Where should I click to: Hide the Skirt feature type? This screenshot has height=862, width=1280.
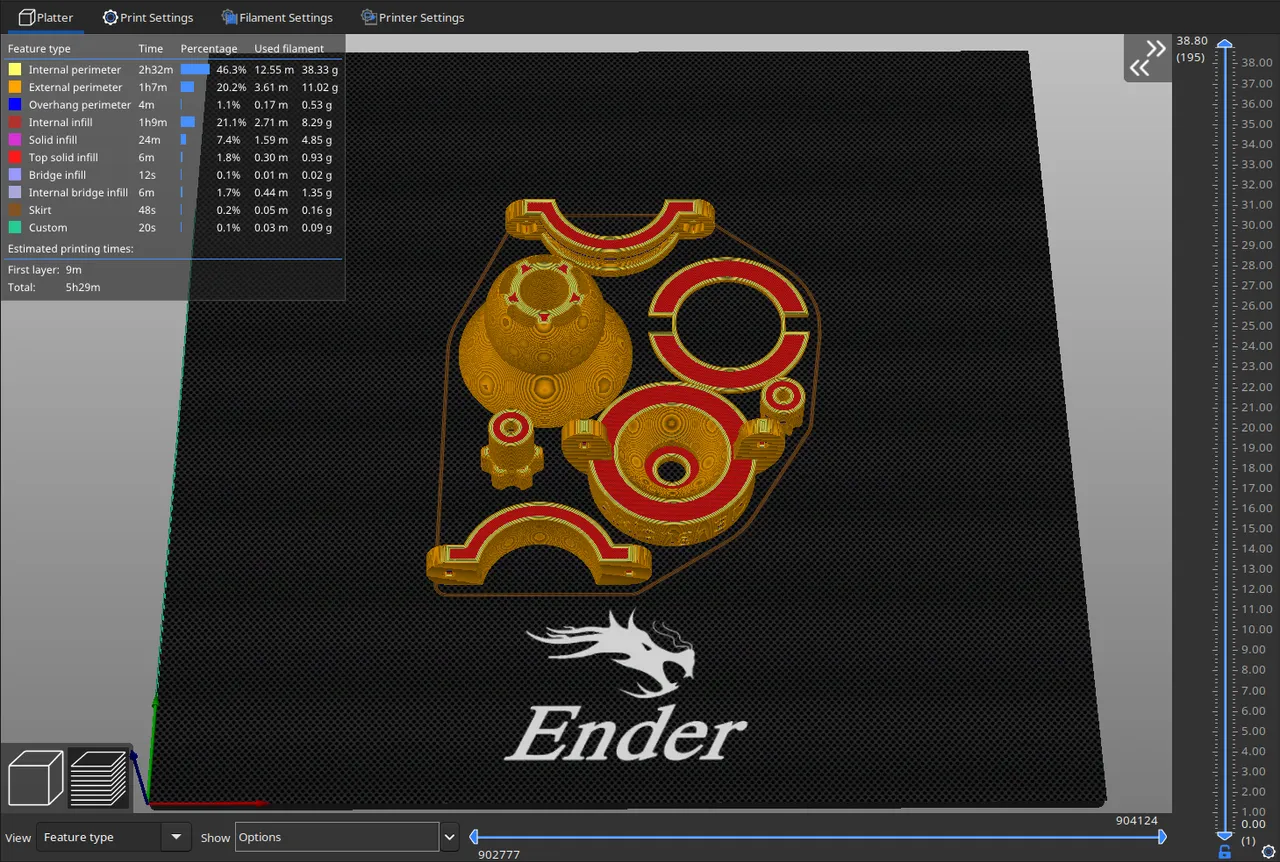click(x=40, y=210)
